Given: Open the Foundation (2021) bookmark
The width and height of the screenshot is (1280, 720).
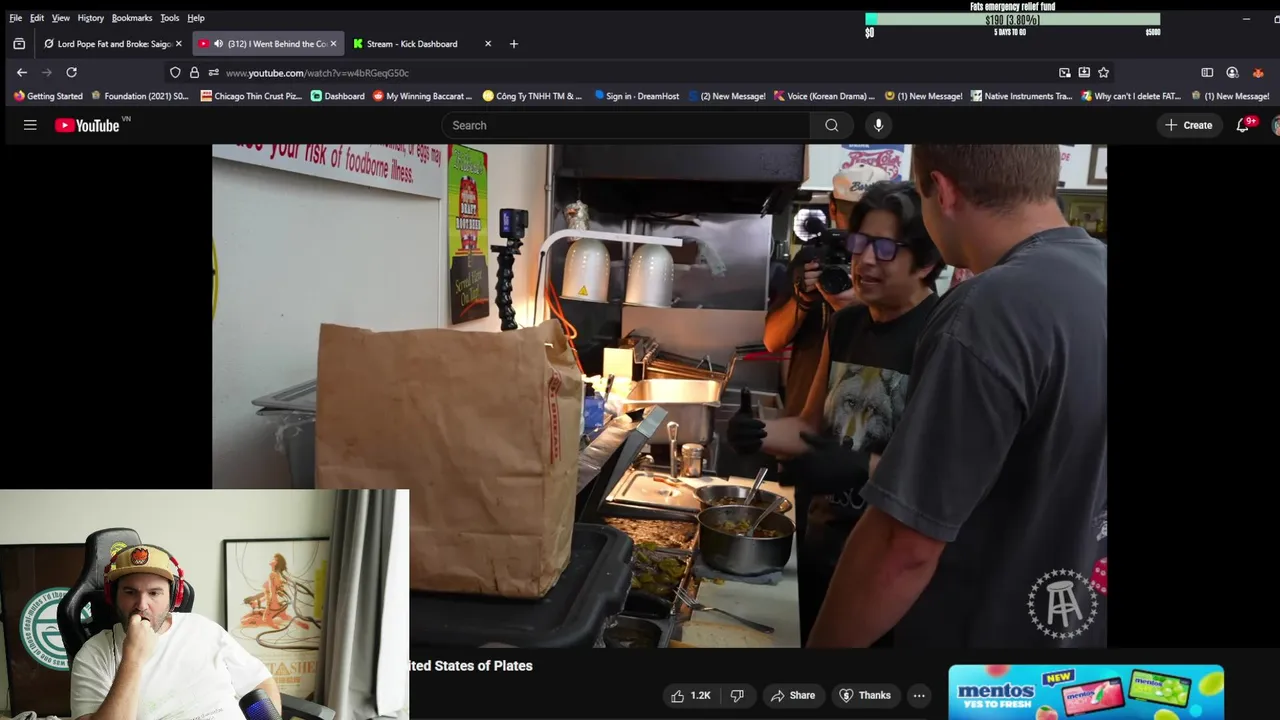Looking at the screenshot, I should coord(139,96).
